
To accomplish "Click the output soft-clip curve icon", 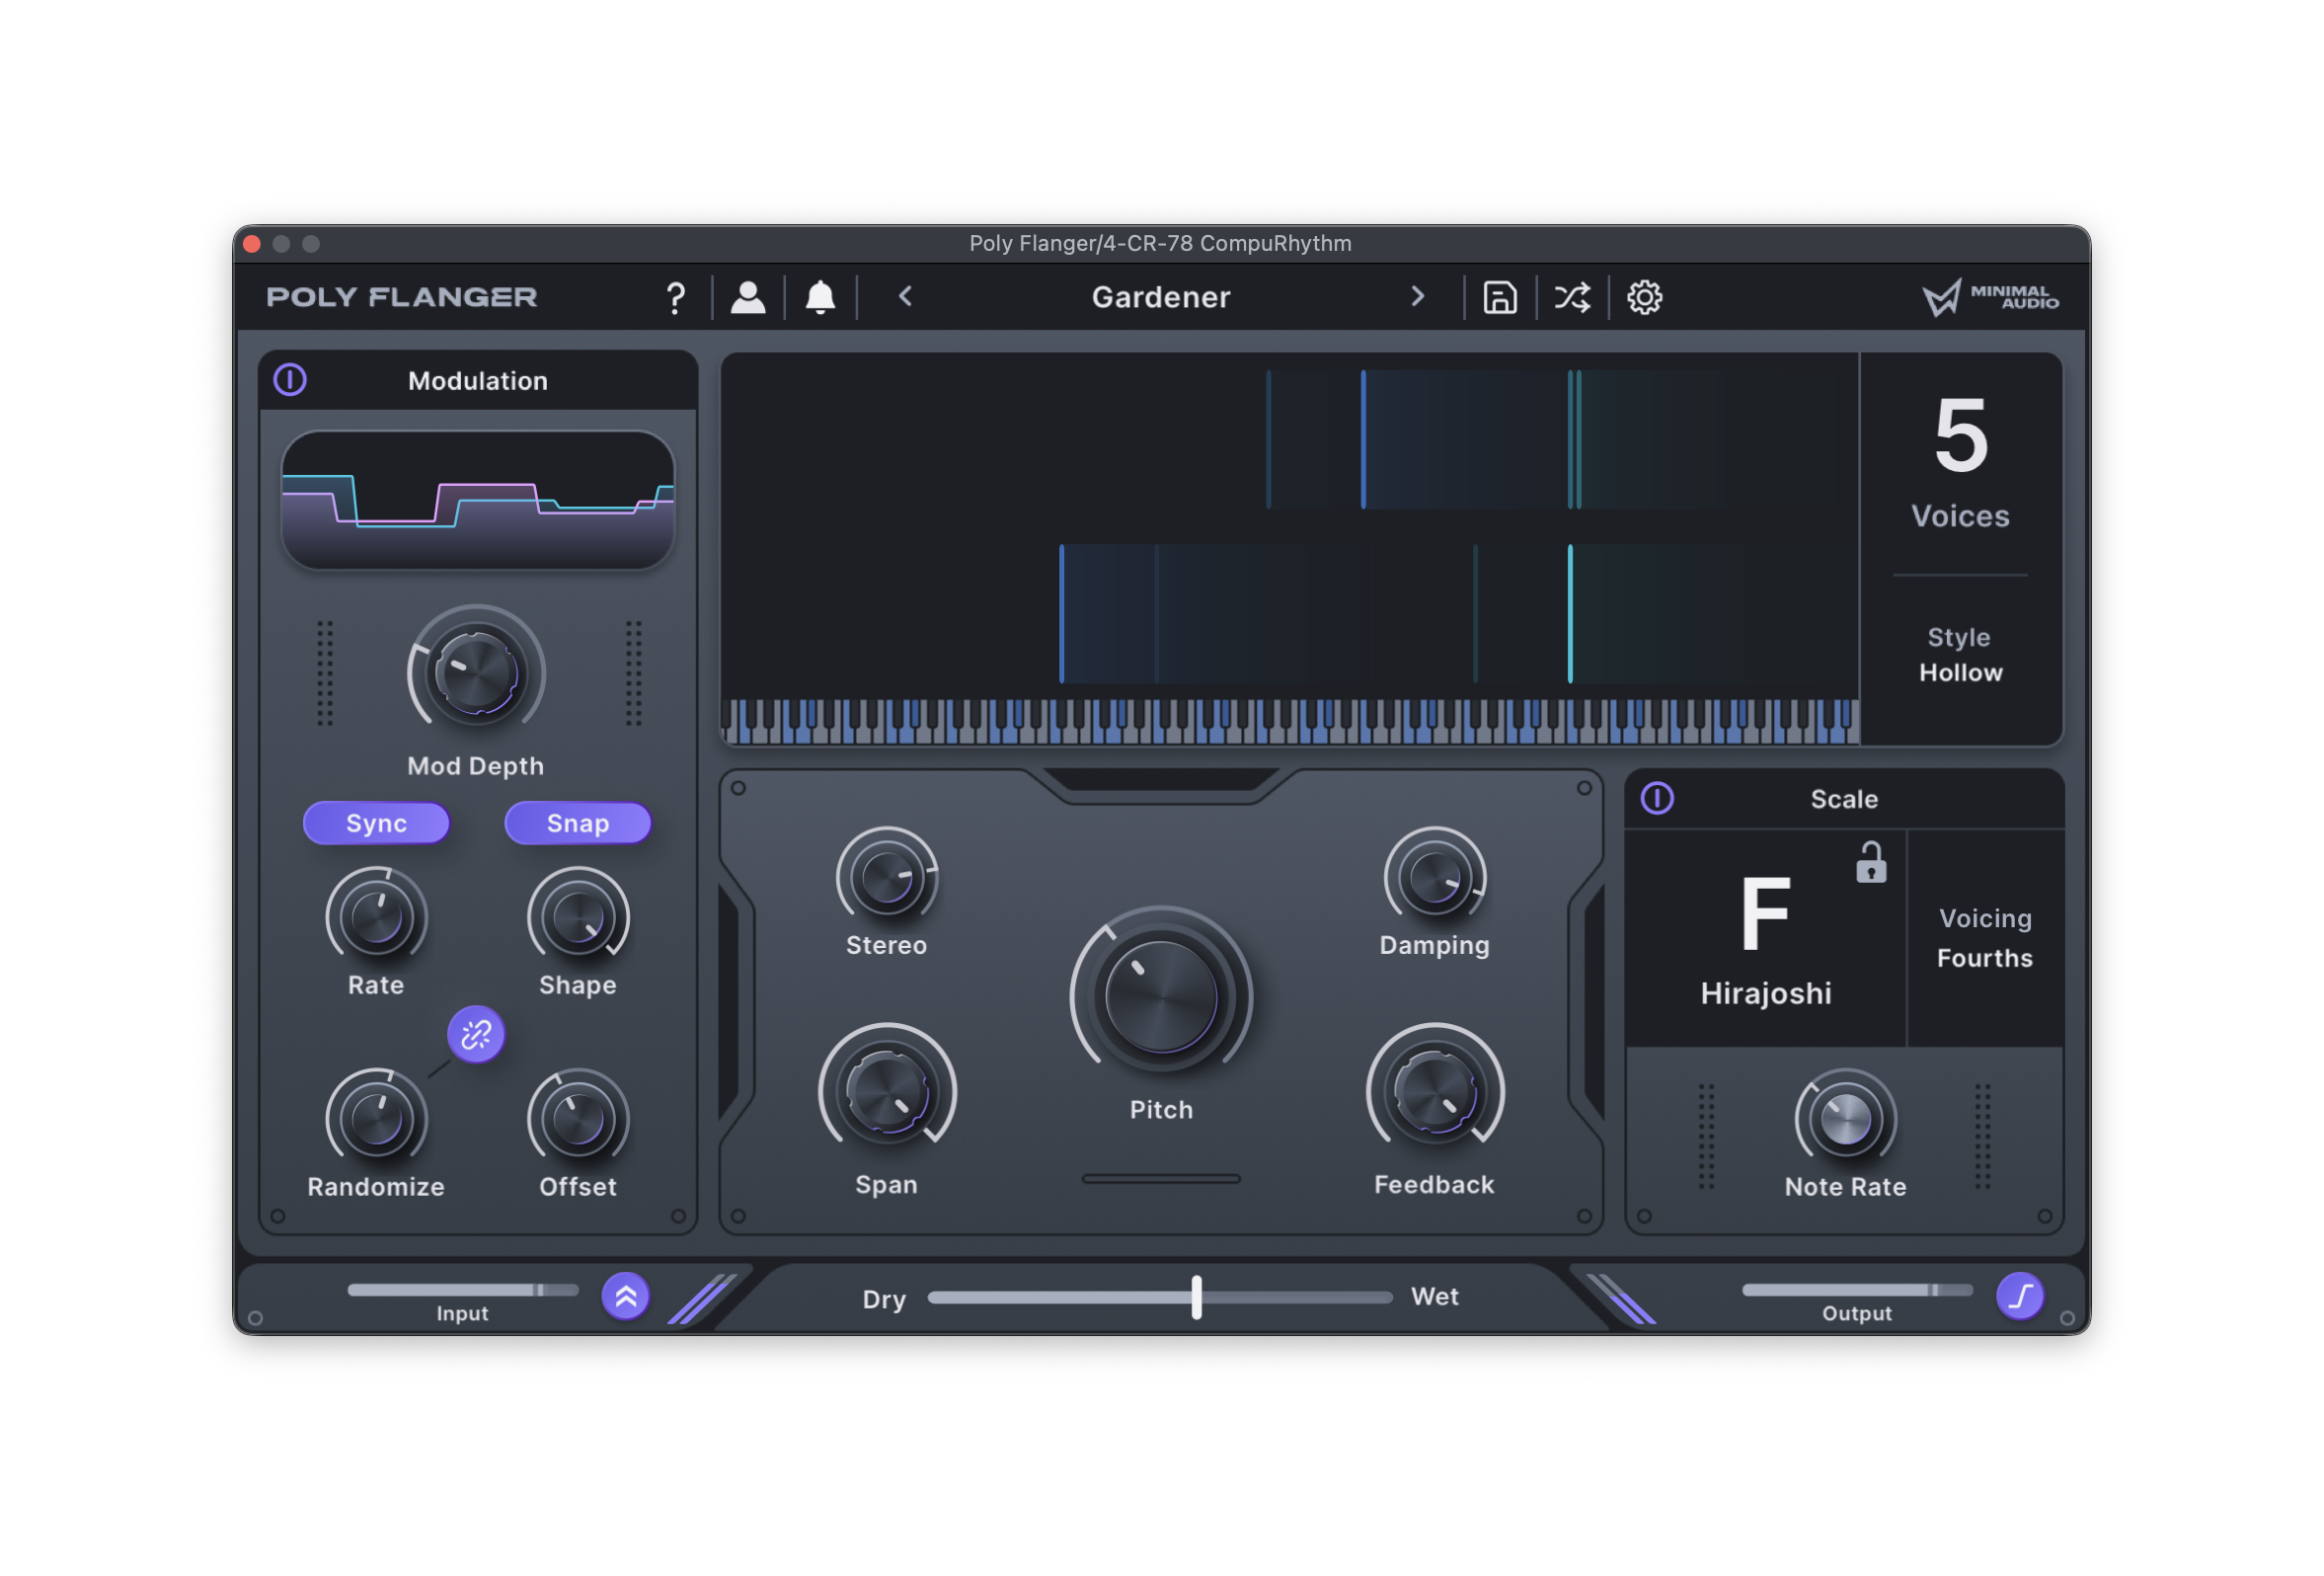I will point(2020,1296).
